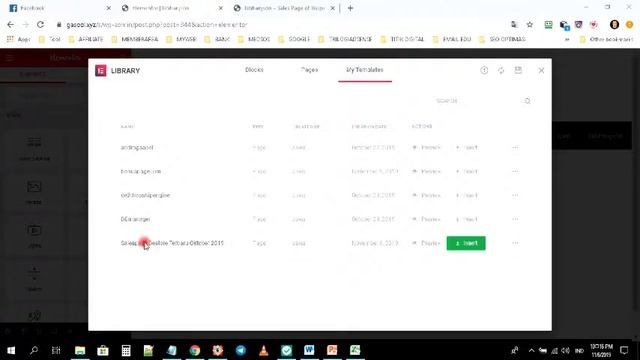The image size is (640, 360).
Task: Show hidden system tray icons
Action: click(531, 350)
